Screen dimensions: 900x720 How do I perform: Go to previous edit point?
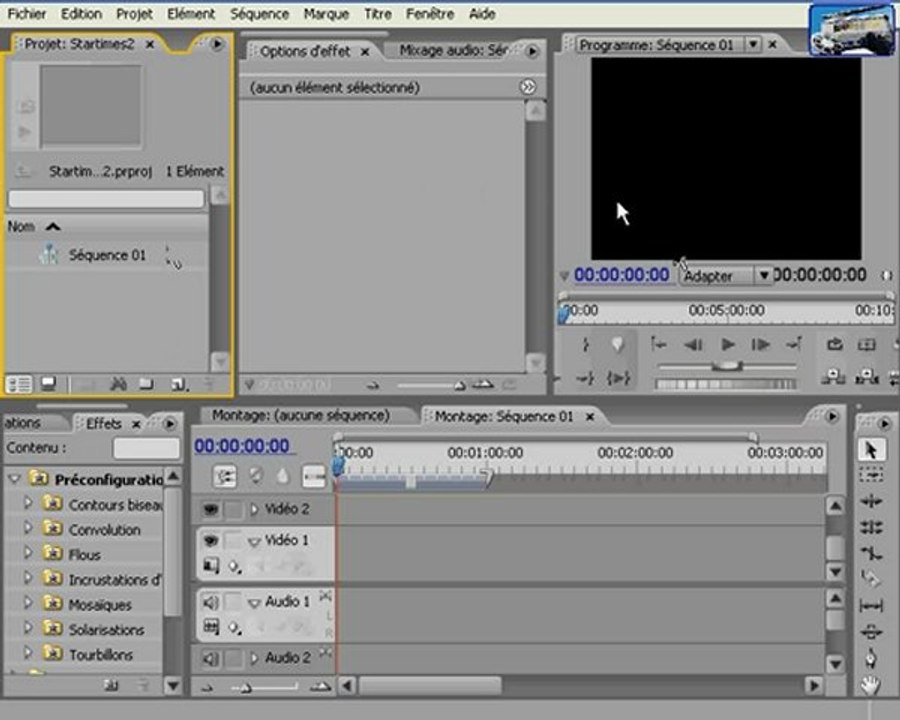pos(658,344)
